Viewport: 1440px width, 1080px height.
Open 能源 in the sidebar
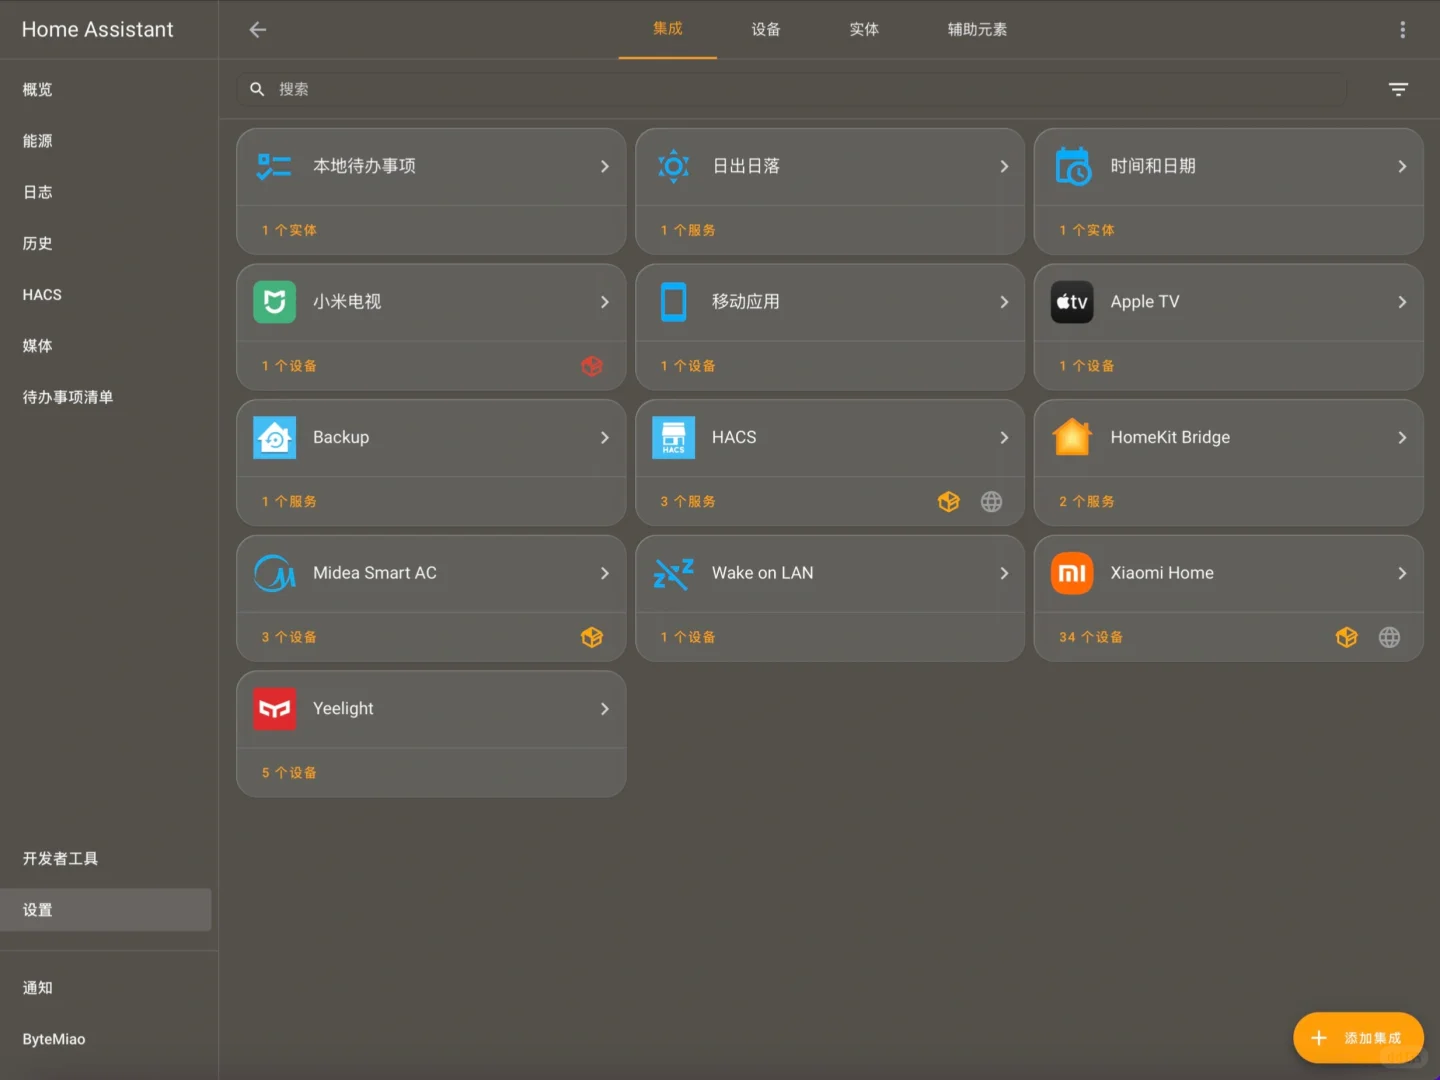pyautogui.click(x=106, y=141)
